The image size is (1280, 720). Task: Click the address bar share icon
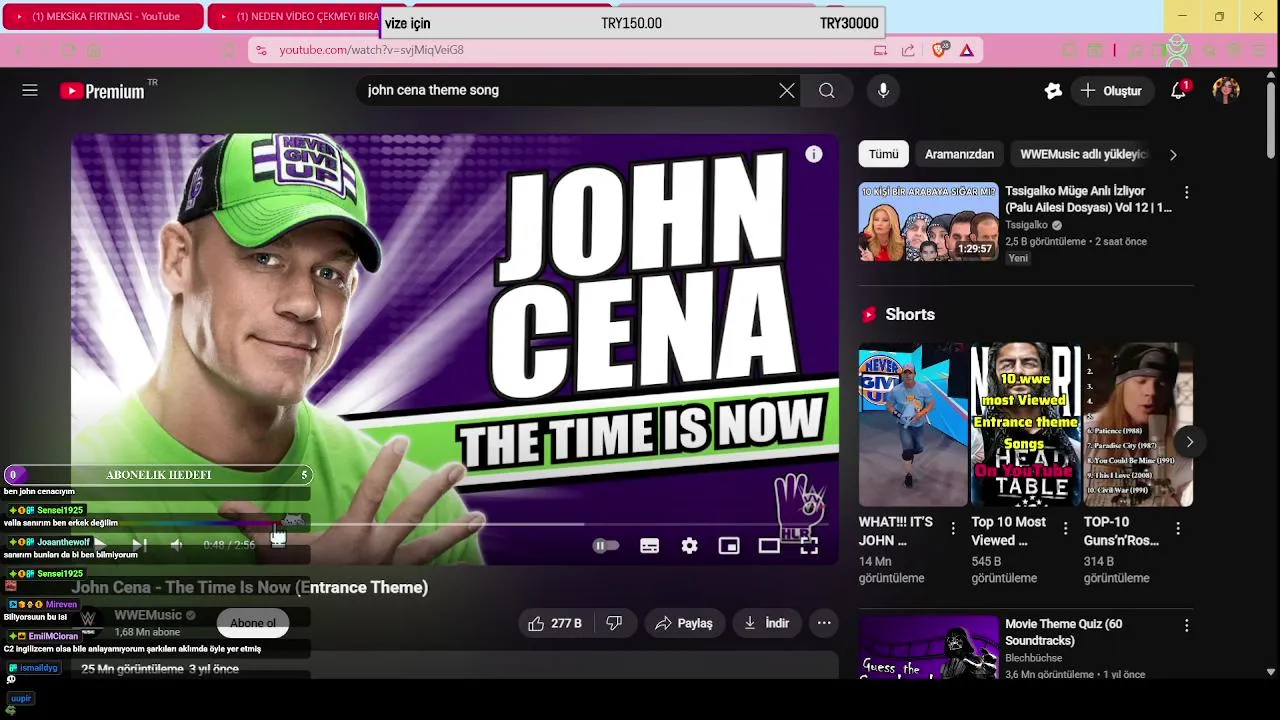pos(908,50)
